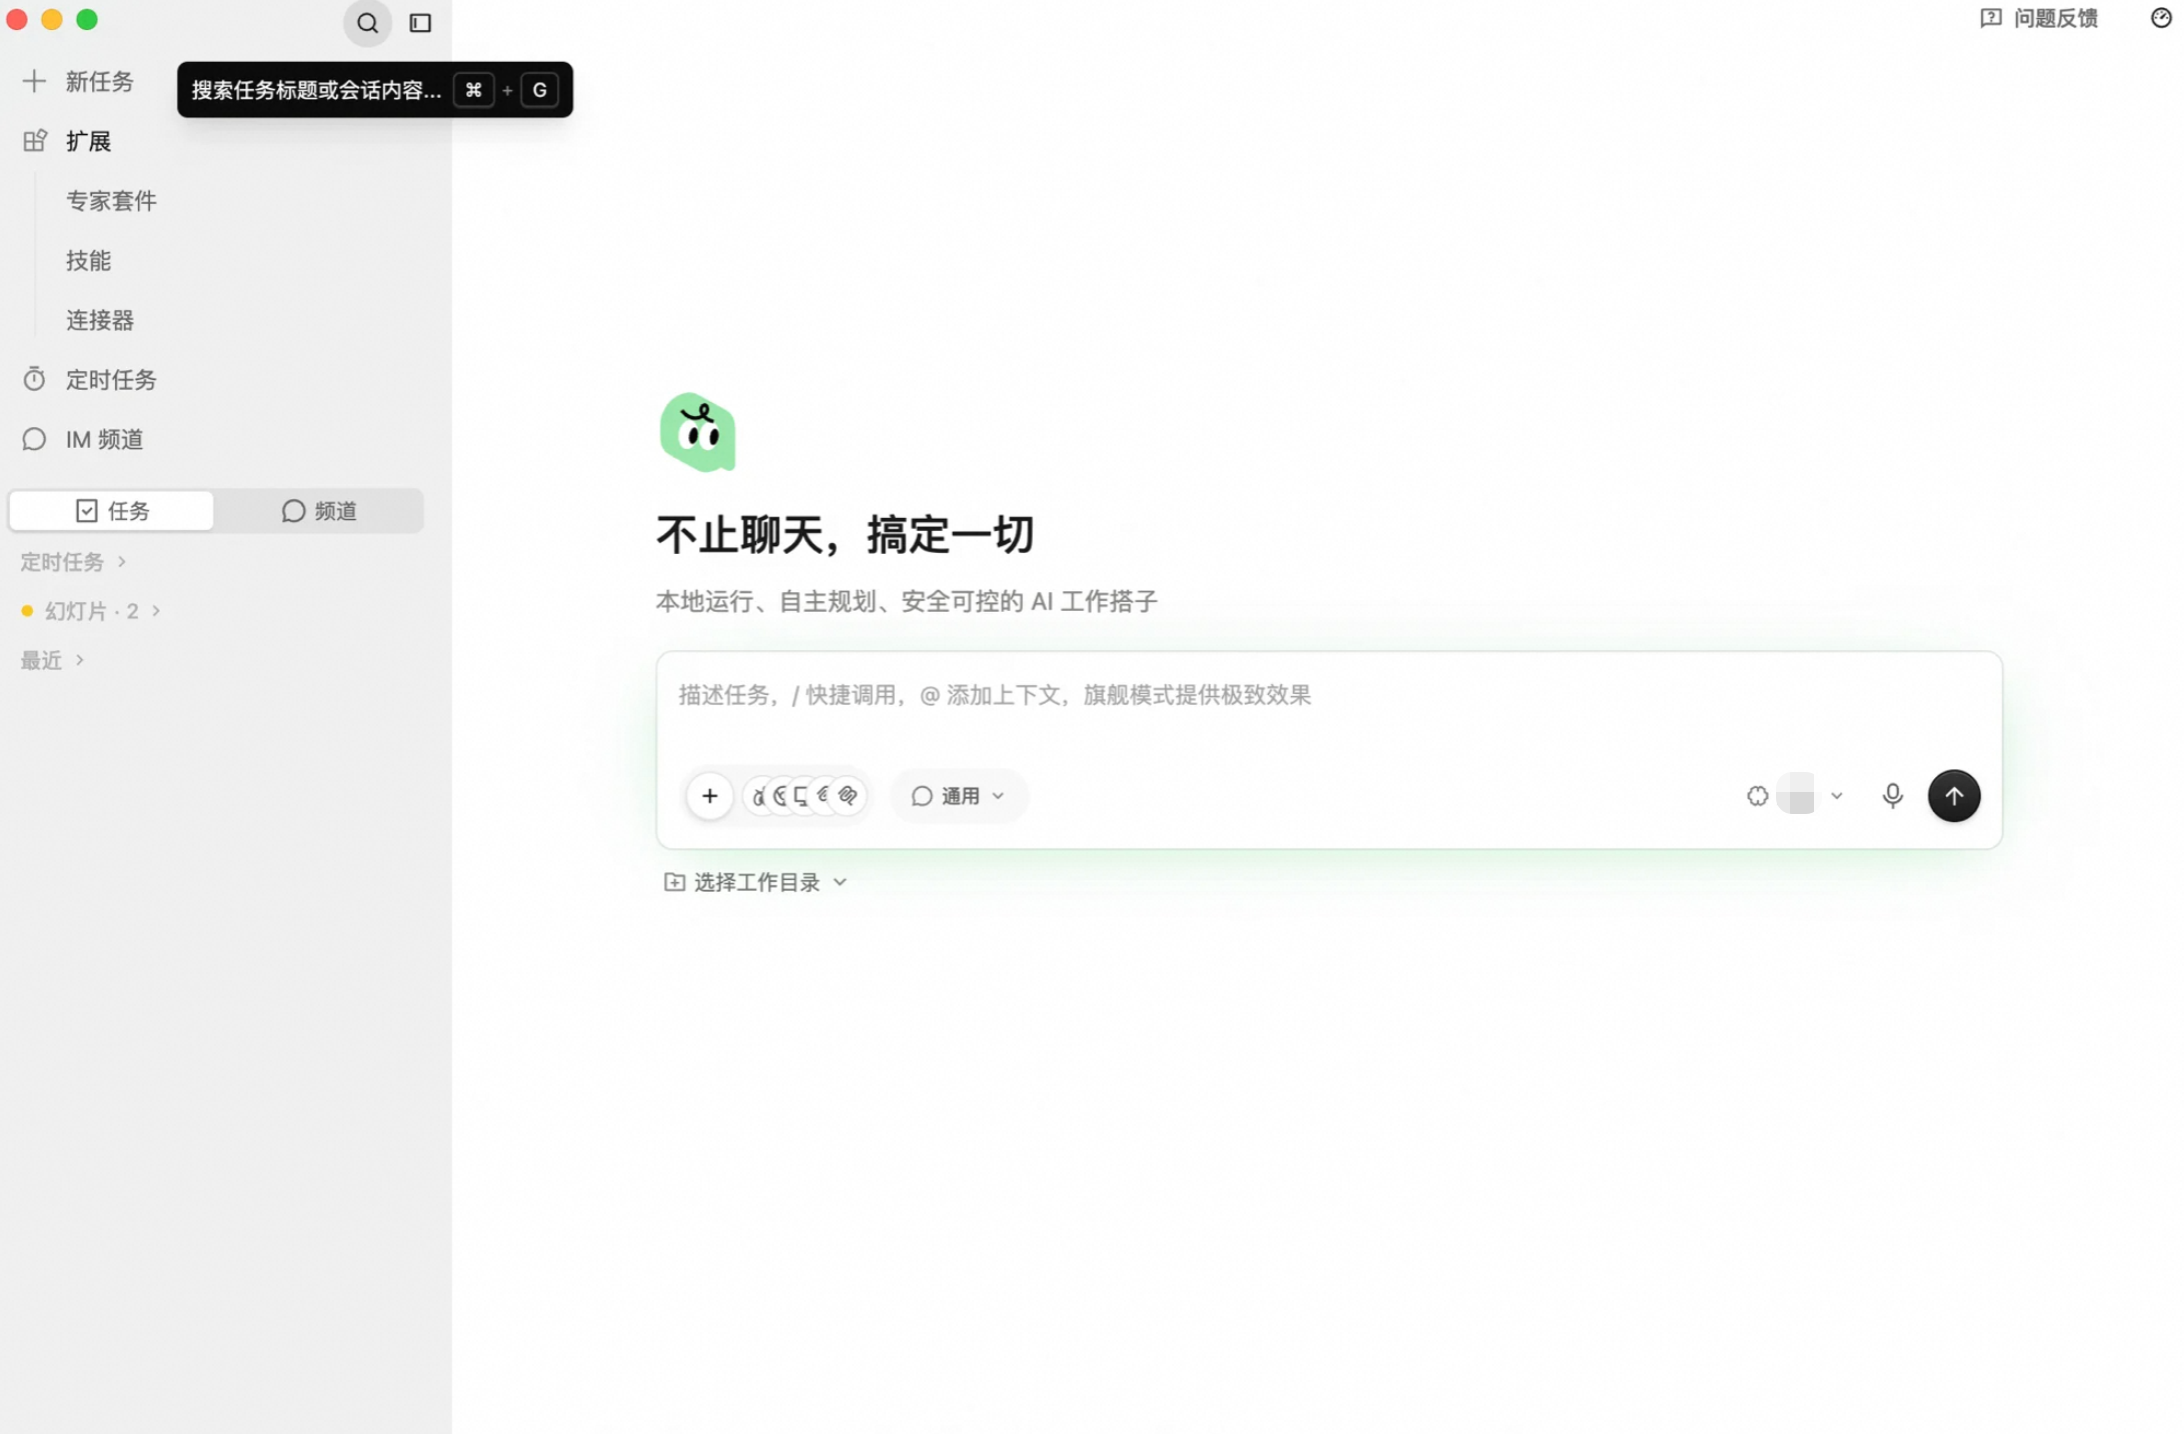This screenshot has width=2184, height=1434.
Task: Open 问题反馈 feedback link
Action: pos(2040,18)
